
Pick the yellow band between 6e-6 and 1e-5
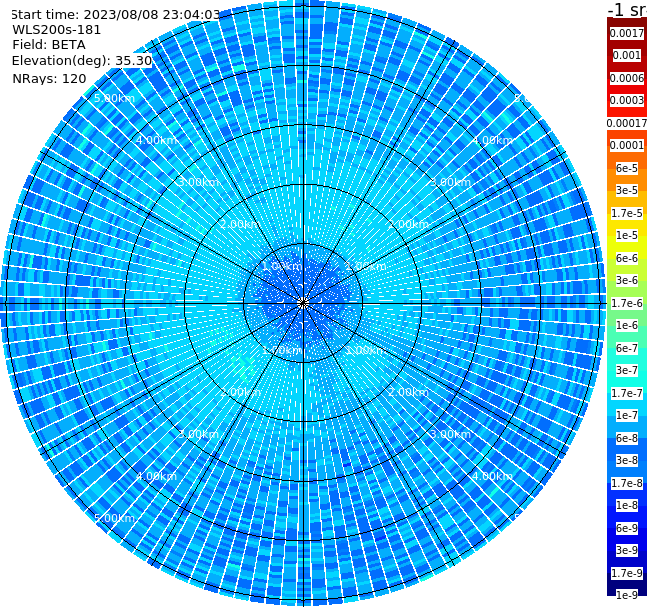point(627,247)
